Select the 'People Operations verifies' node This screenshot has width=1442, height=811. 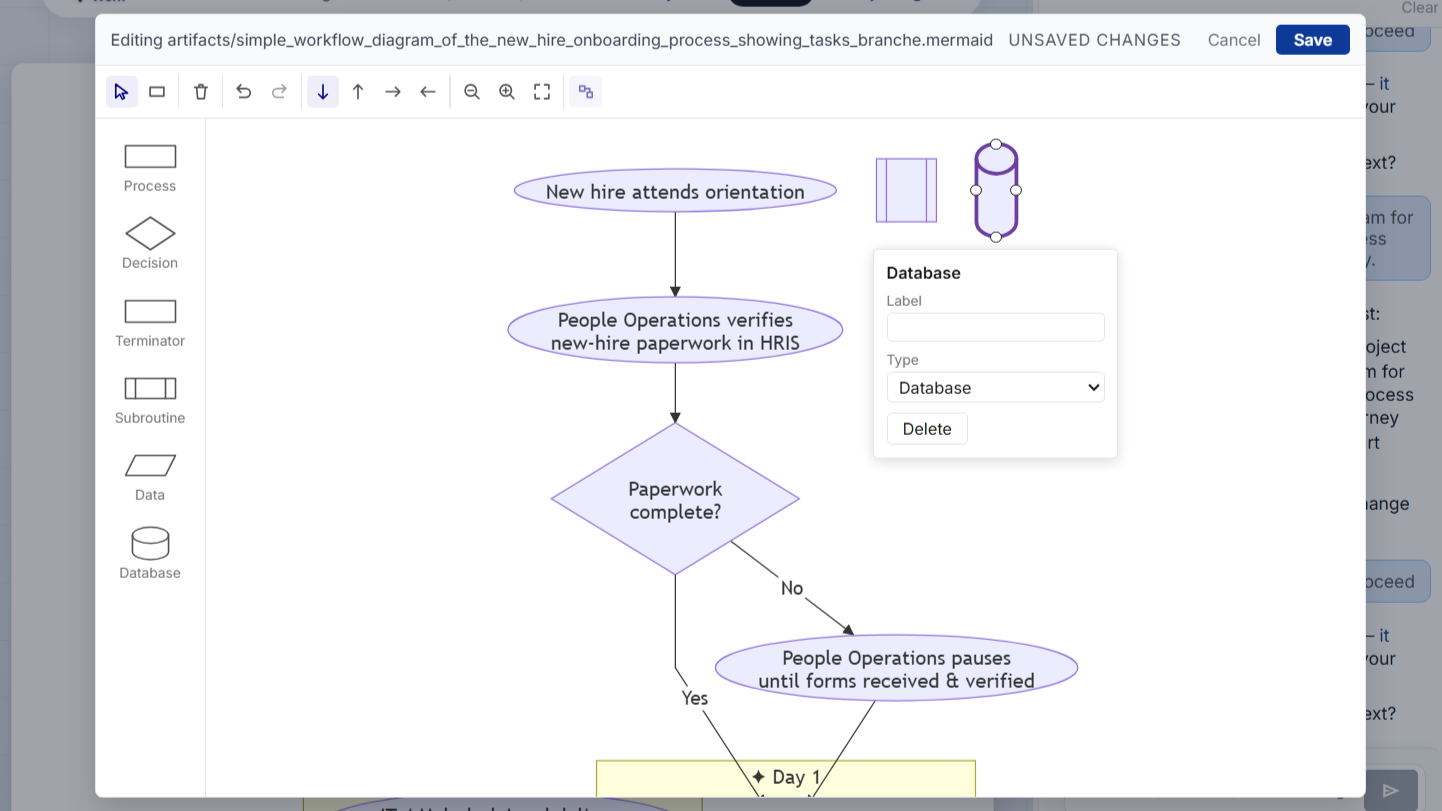[675, 331]
